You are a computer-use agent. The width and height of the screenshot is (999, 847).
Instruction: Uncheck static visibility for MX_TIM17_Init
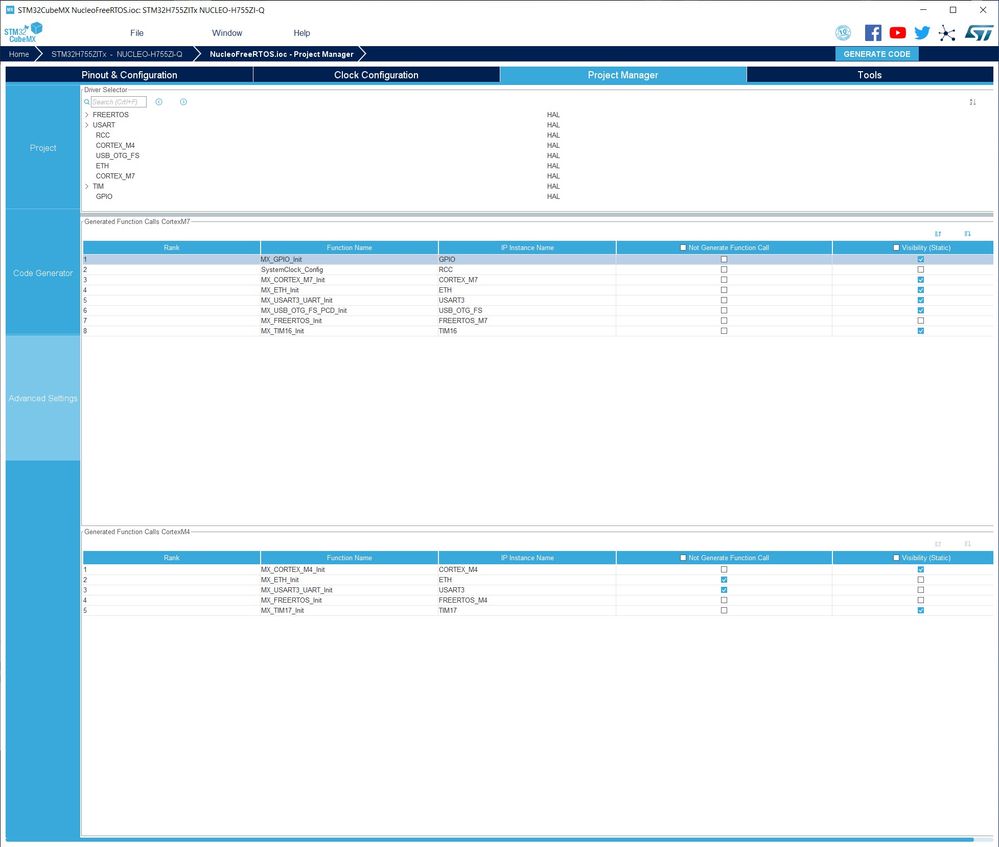[x=921, y=611]
